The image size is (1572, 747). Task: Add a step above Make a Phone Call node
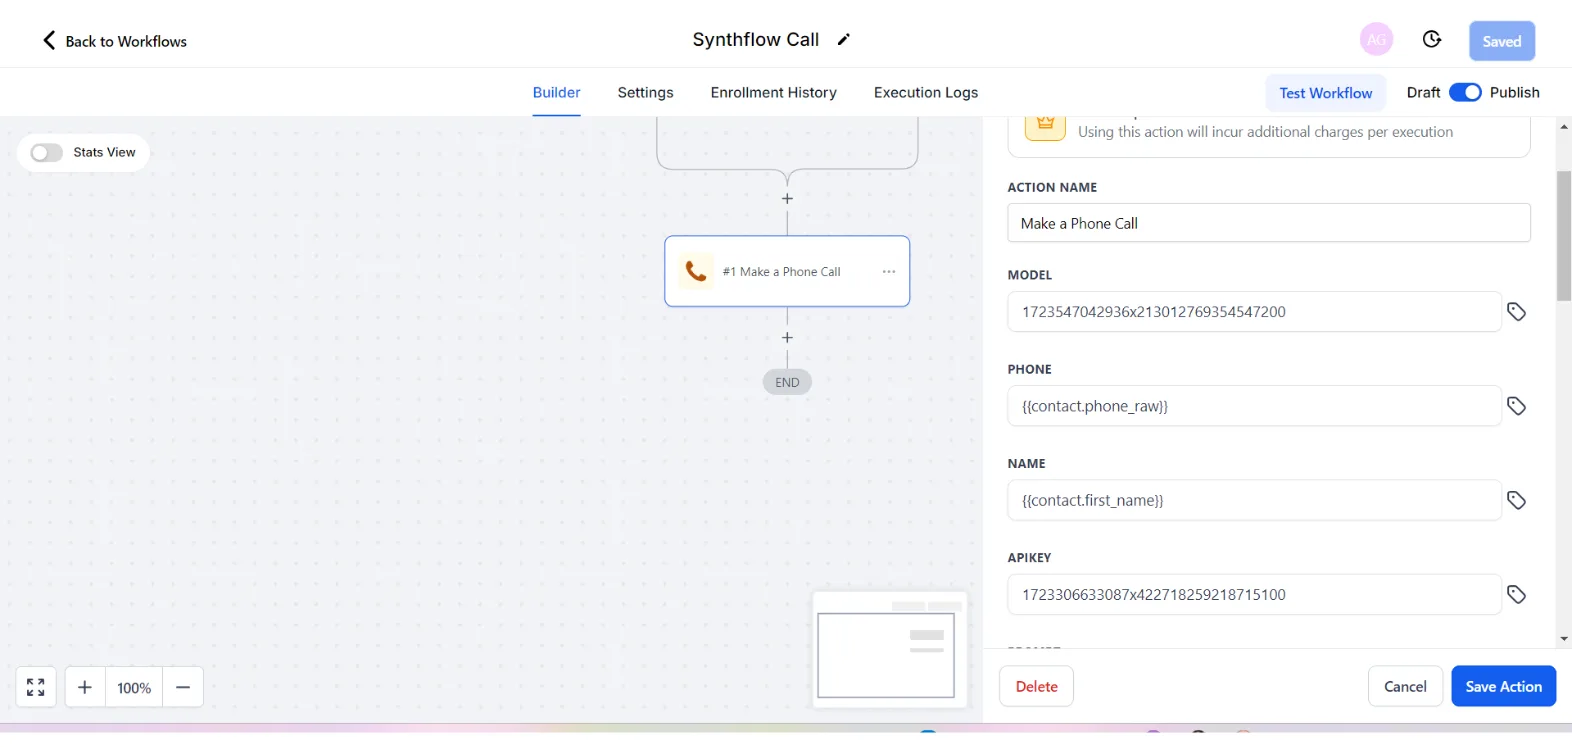(787, 198)
